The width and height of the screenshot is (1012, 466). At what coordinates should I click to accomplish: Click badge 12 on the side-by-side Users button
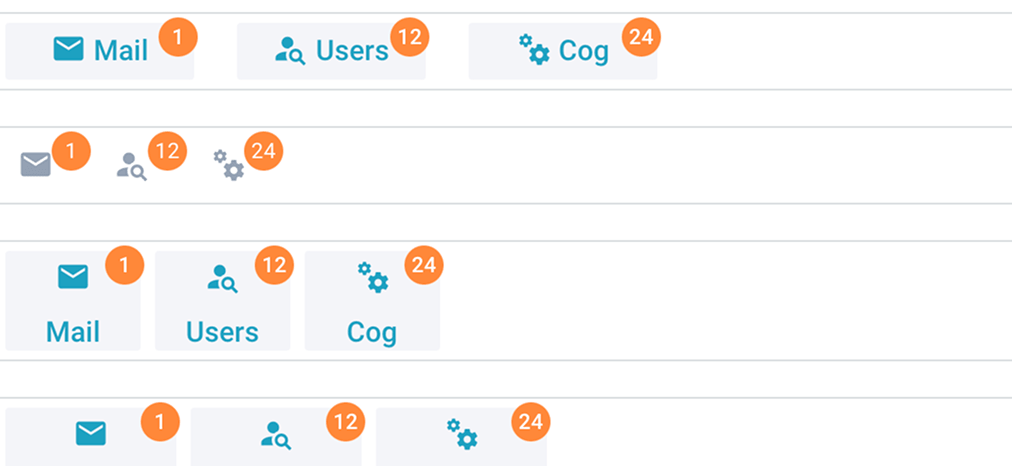(x=408, y=38)
